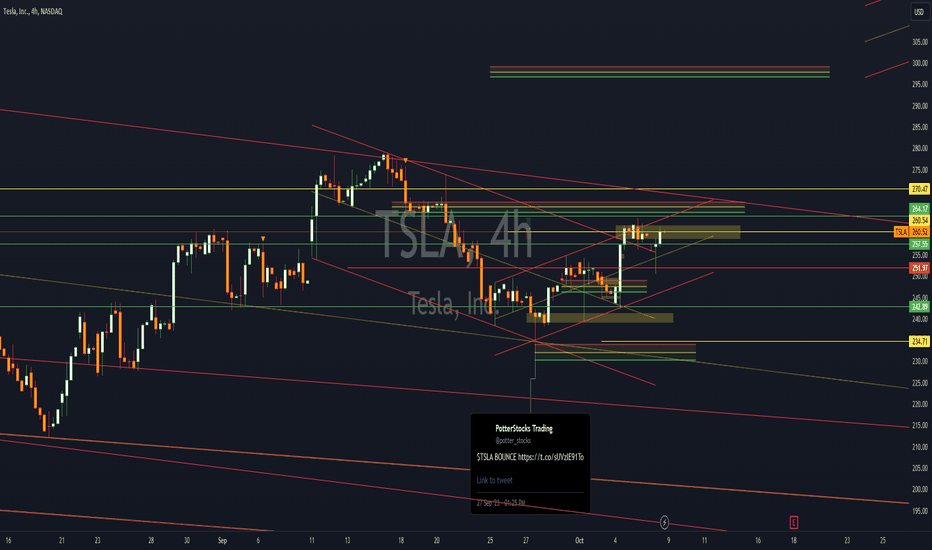Click the 300.00 price axis value
The width and height of the screenshot is (932, 550).
(920, 63)
